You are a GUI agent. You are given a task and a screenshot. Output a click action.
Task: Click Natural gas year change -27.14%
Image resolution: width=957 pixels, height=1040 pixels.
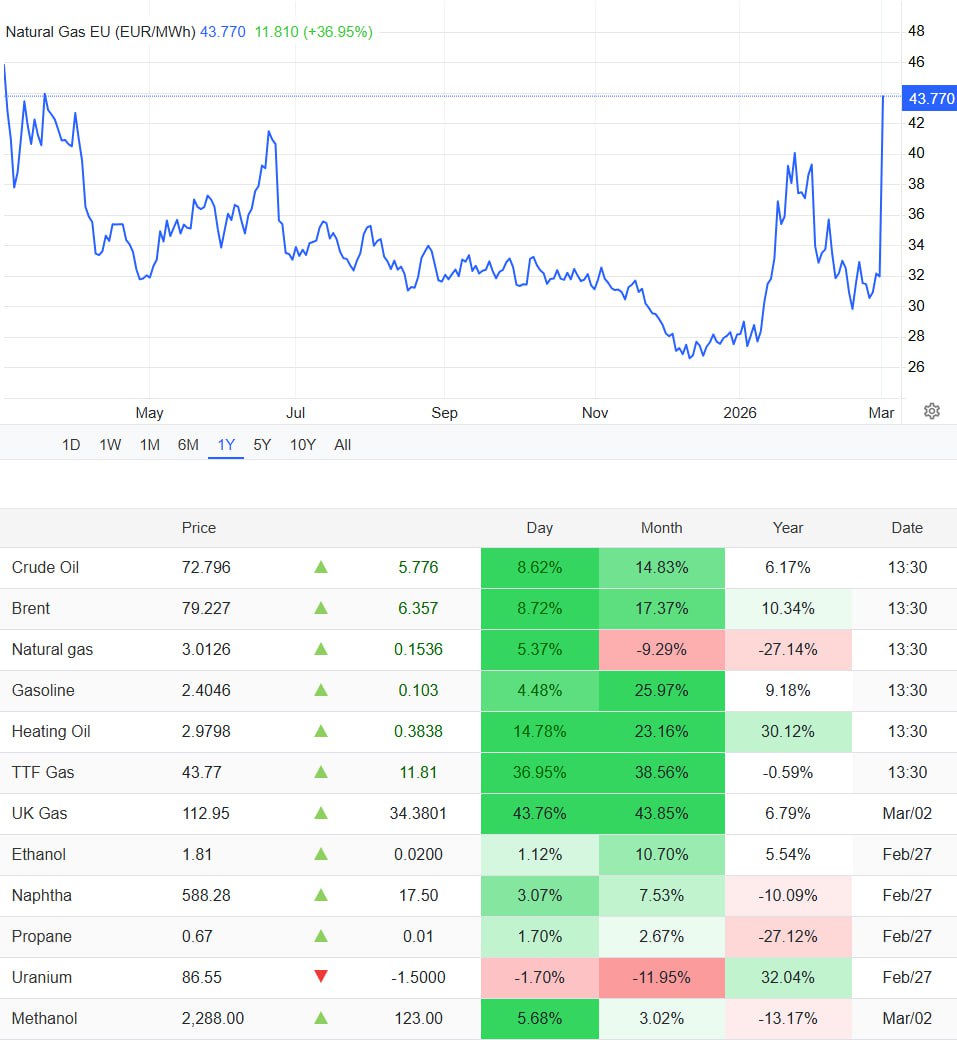[x=788, y=649]
